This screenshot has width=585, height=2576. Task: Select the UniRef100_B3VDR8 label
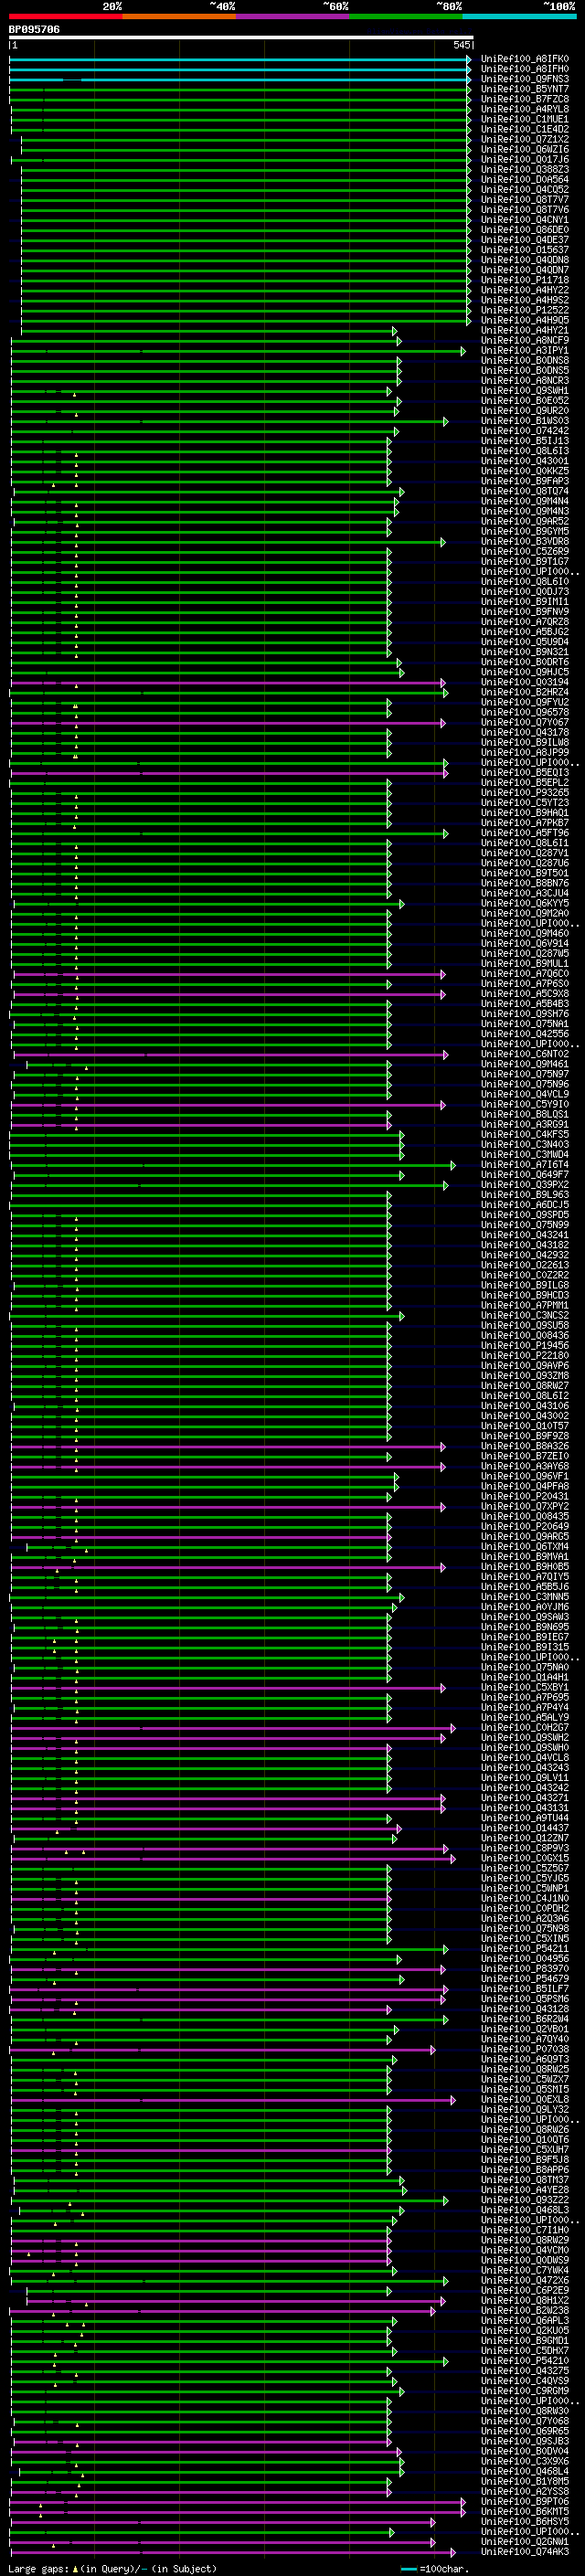[x=524, y=542]
